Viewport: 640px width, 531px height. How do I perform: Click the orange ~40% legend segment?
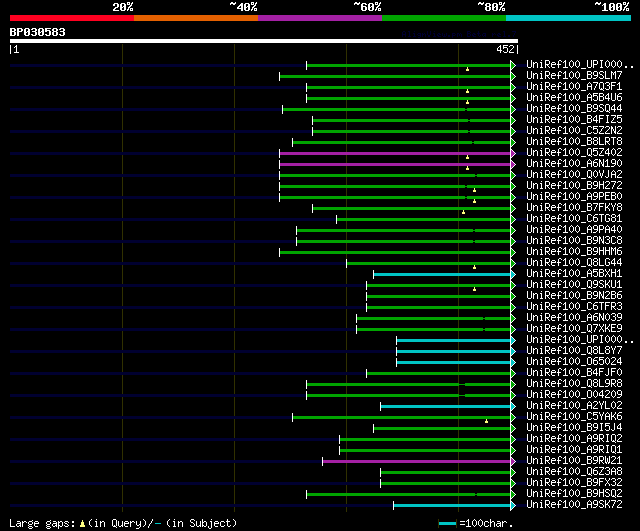(x=196, y=18)
